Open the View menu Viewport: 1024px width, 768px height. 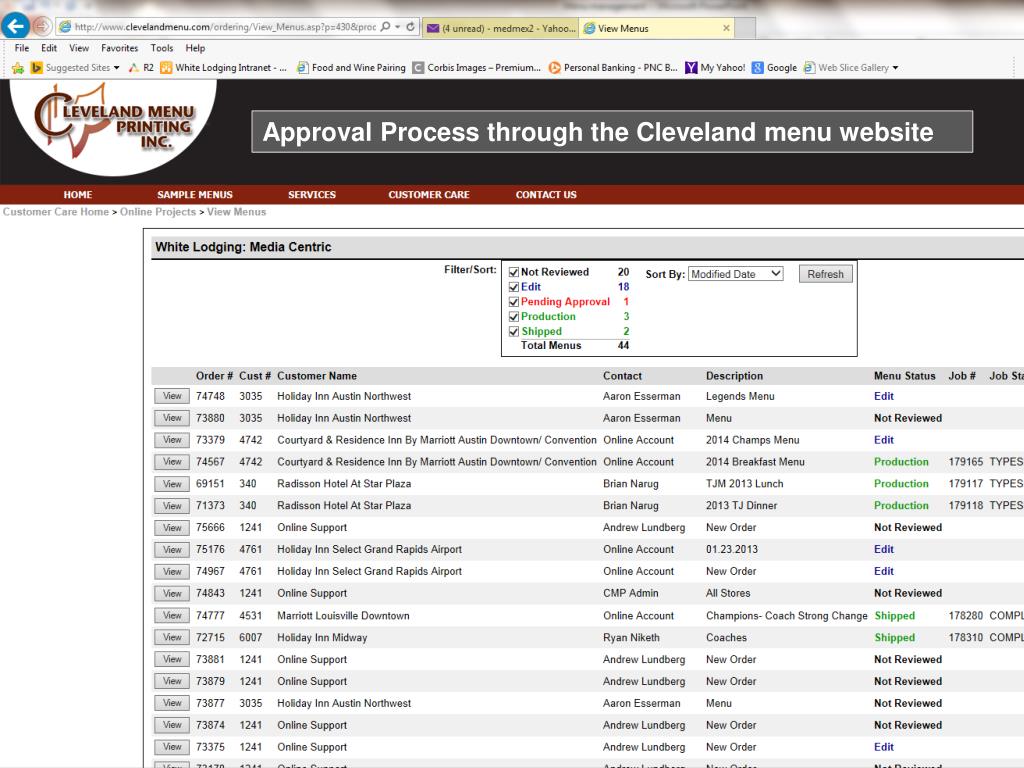79,48
